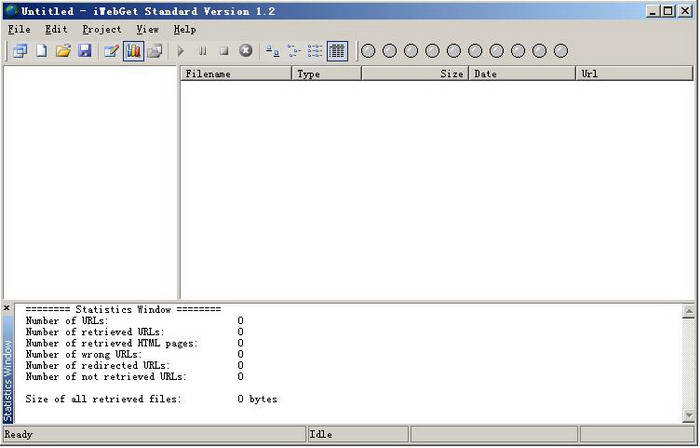
Task: Switch to small icons view
Action: [294, 51]
